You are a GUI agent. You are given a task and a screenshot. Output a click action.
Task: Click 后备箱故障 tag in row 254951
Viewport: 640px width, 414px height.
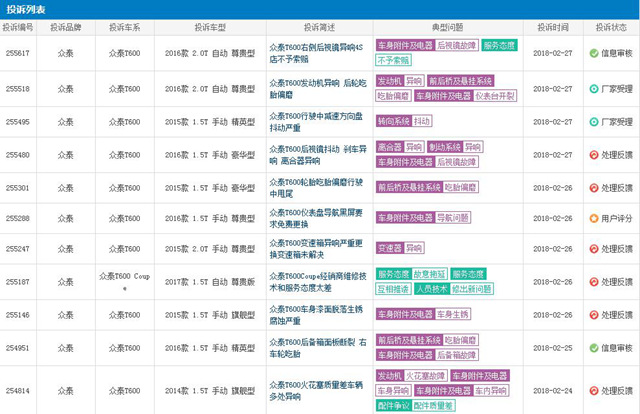click(456, 355)
